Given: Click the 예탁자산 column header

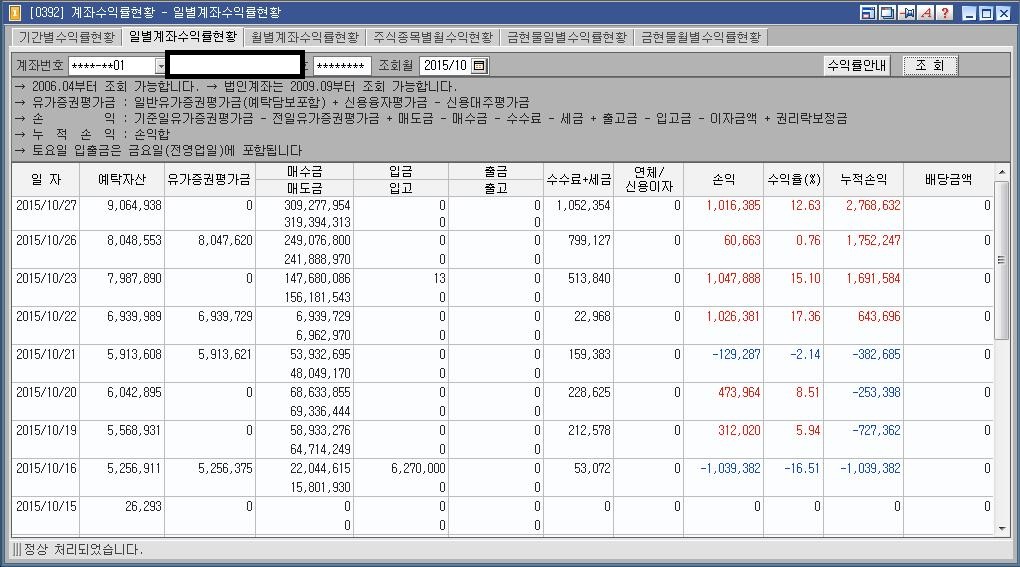Looking at the screenshot, I should tap(122, 179).
